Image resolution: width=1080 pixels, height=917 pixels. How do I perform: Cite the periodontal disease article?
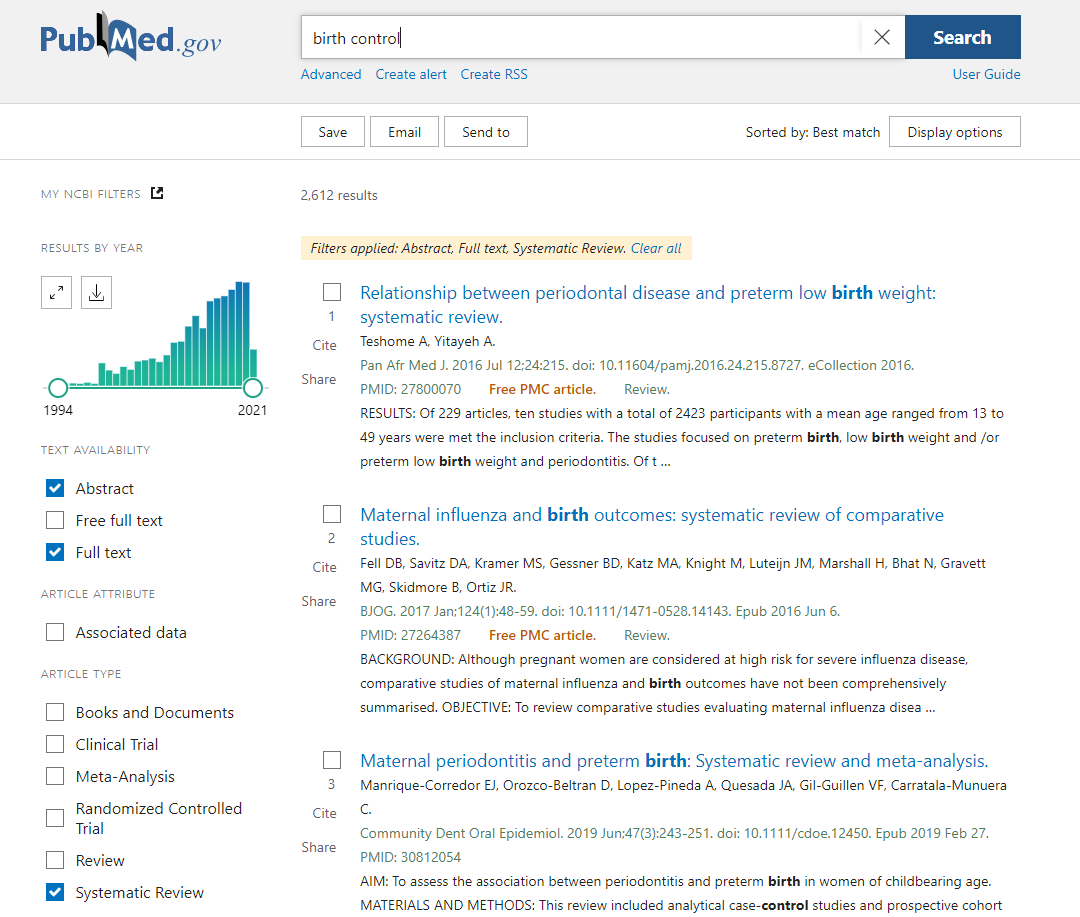pos(324,345)
